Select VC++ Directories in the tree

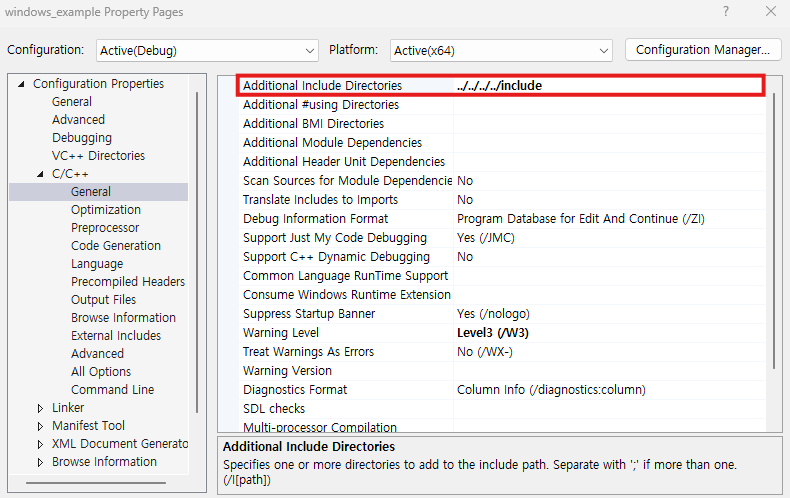pos(98,156)
